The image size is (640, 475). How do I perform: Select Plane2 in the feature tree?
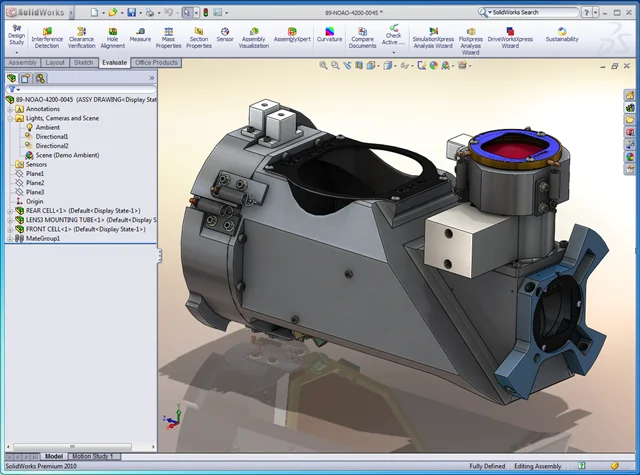(35, 183)
